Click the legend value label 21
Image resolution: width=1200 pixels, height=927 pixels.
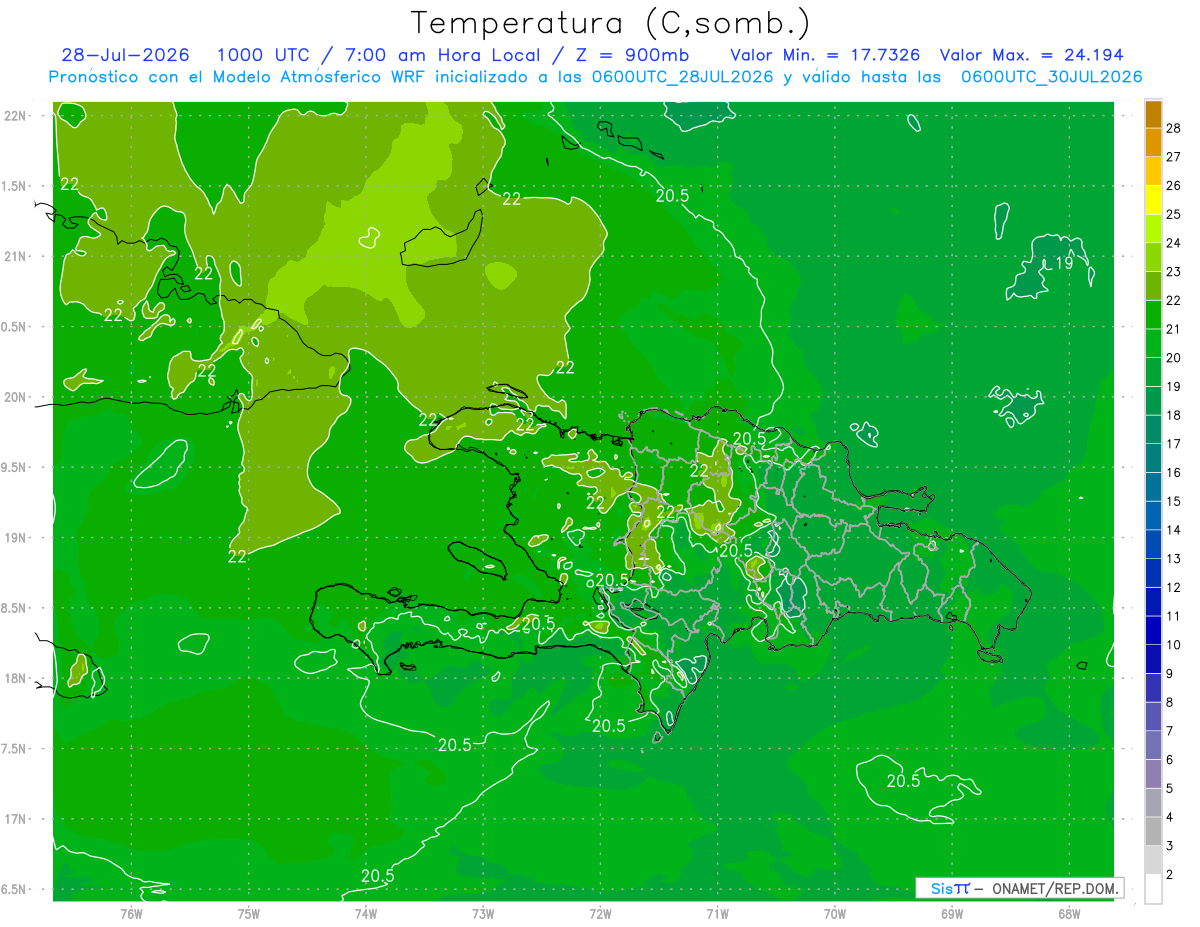point(1173,329)
